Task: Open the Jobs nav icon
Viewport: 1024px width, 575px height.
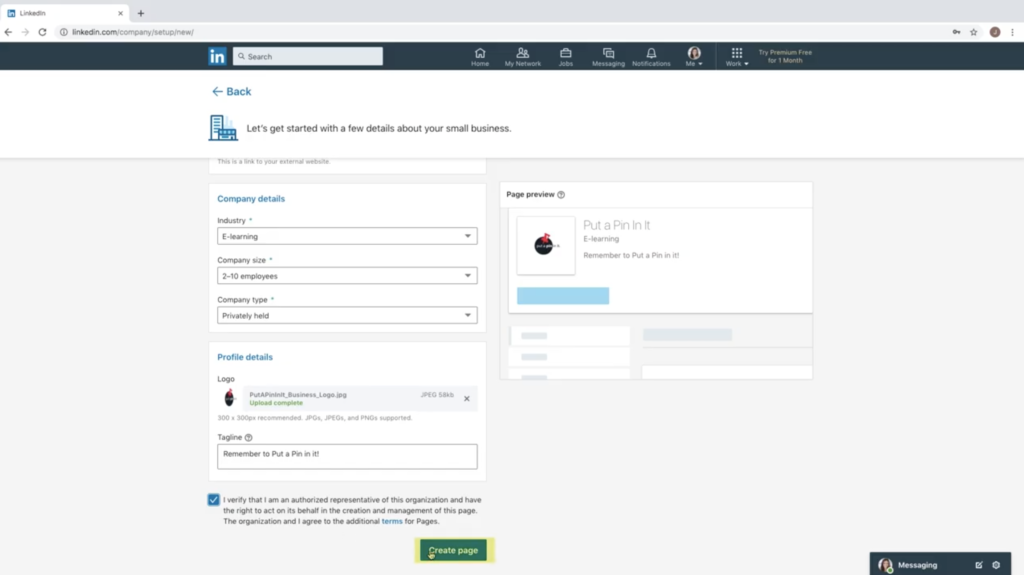Action: click(566, 57)
